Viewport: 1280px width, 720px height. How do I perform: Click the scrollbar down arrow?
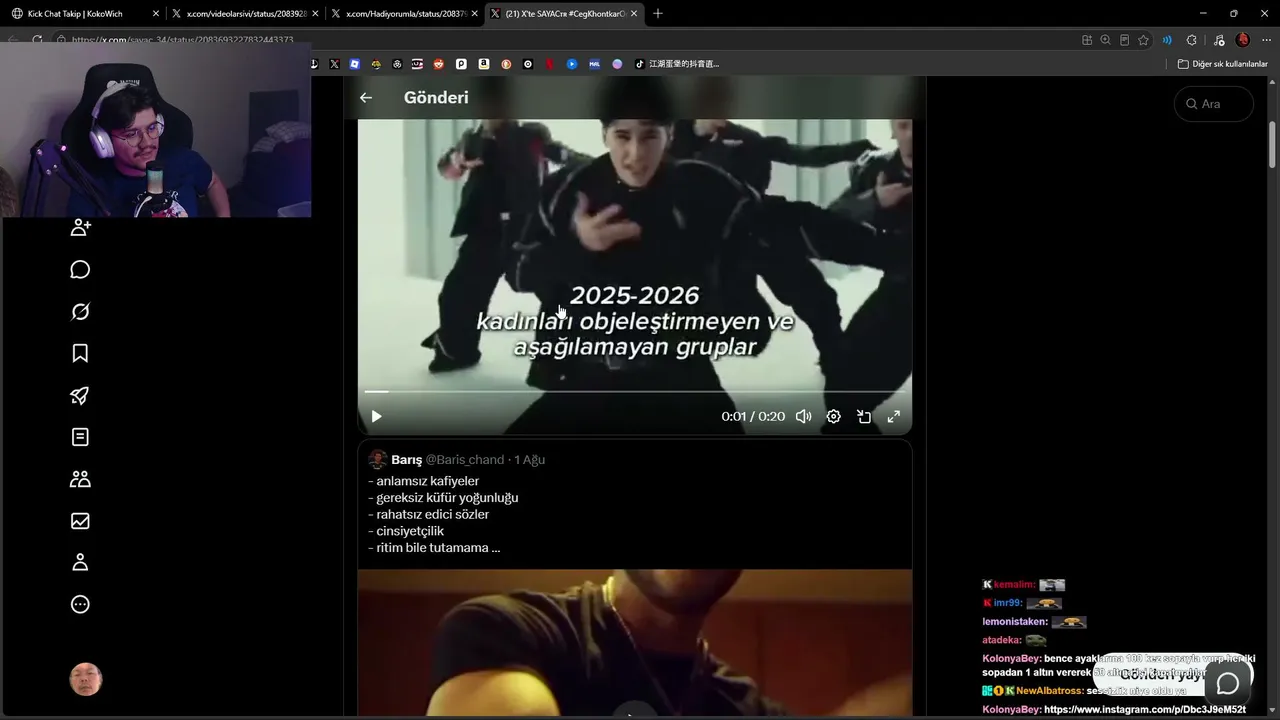1273,712
